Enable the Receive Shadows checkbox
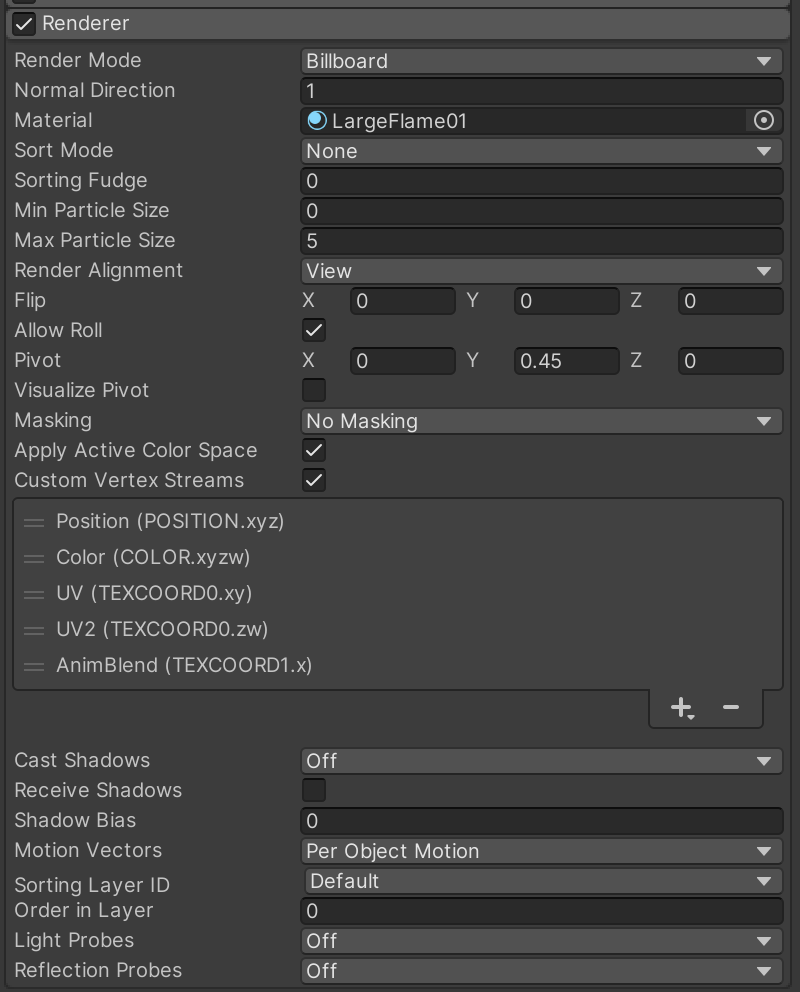This screenshot has height=992, width=800. 314,790
